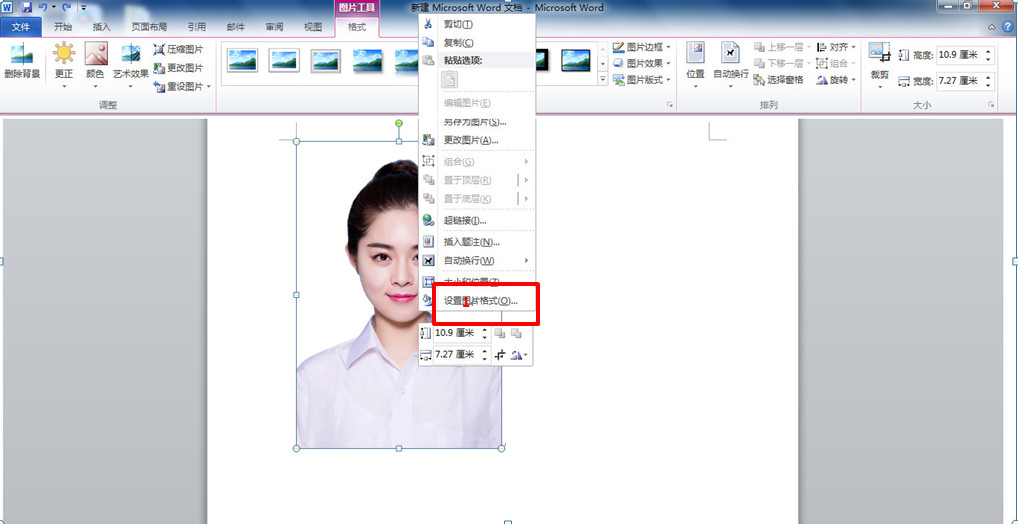Launch the 大小 size dialog launcher
Image resolution: width=1018 pixels, height=524 pixels.
pyautogui.click(x=991, y=104)
